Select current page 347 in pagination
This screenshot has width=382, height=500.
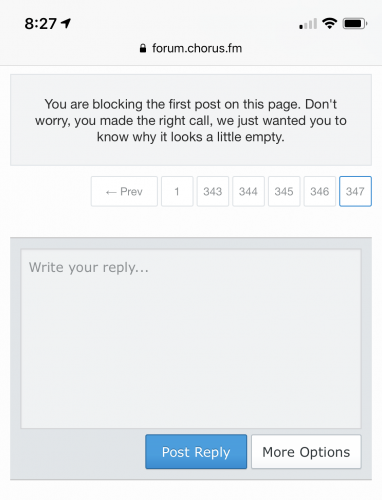tap(355, 191)
